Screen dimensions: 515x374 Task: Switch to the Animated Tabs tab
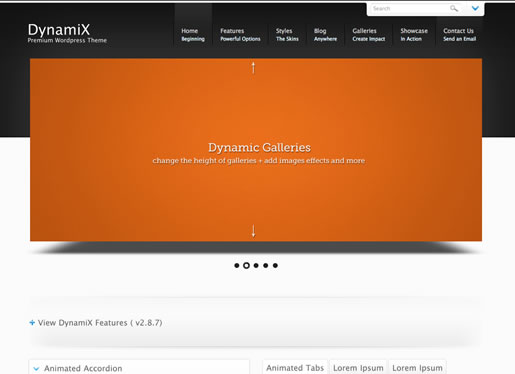tap(295, 368)
